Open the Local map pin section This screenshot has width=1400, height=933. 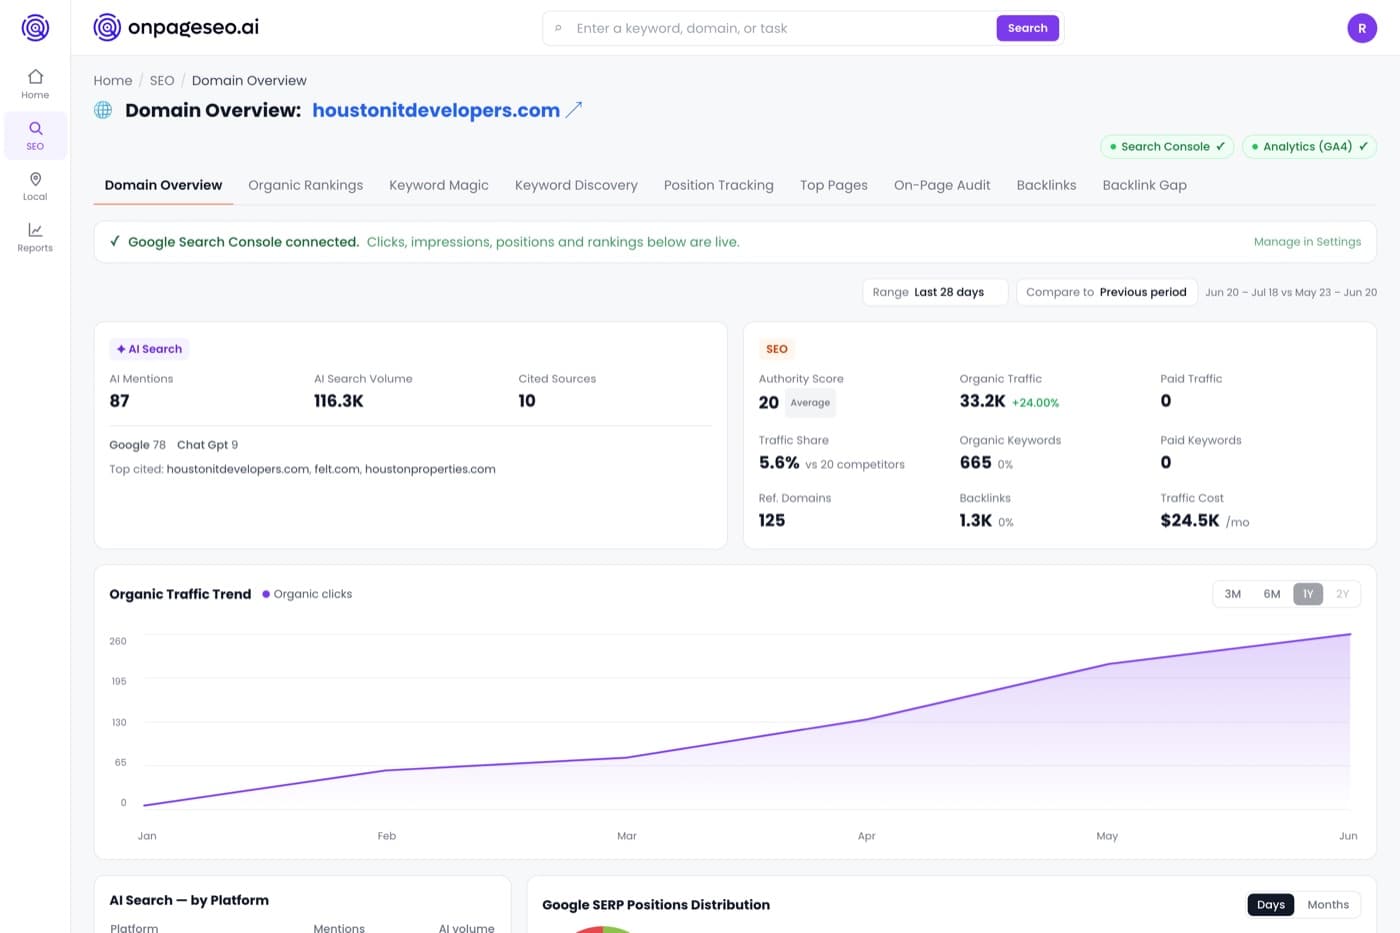[35, 186]
